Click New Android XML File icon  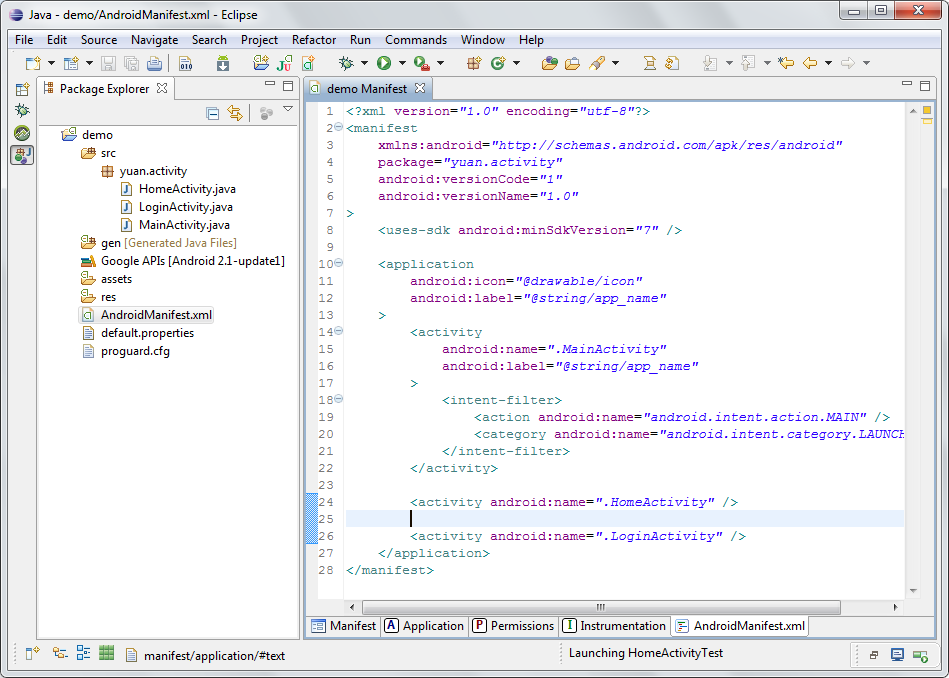(309, 63)
